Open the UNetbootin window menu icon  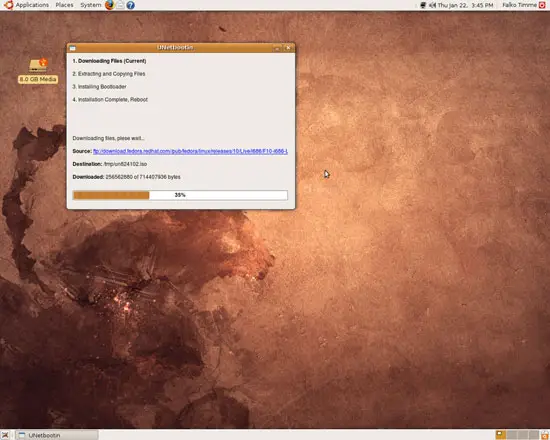(73, 48)
